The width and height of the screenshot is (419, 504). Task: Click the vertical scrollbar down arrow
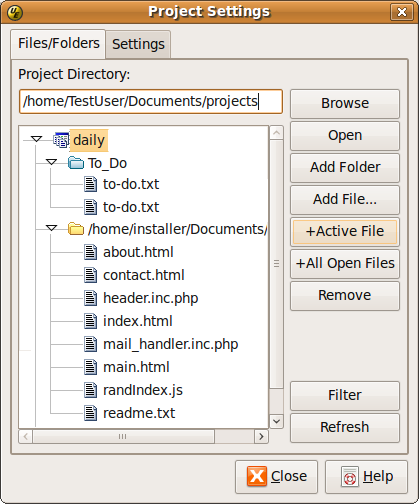276,421
